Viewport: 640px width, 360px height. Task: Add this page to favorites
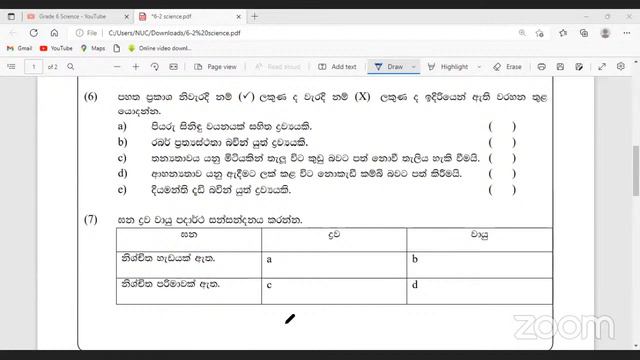pos(540,33)
